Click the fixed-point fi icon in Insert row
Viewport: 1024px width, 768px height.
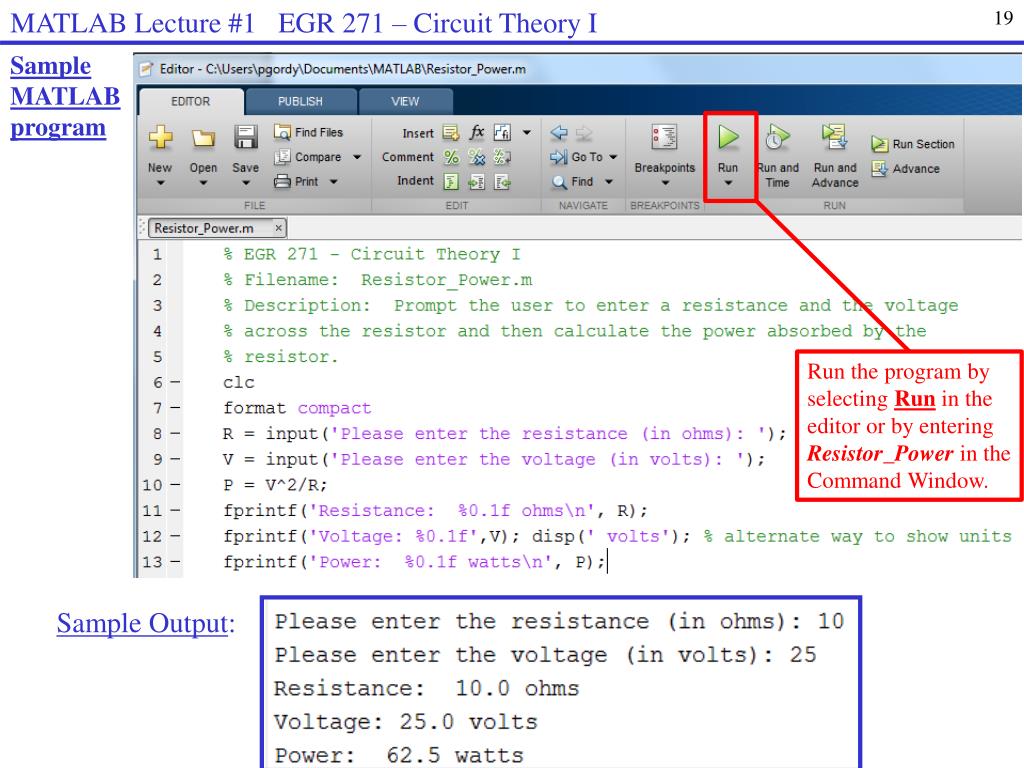point(502,133)
